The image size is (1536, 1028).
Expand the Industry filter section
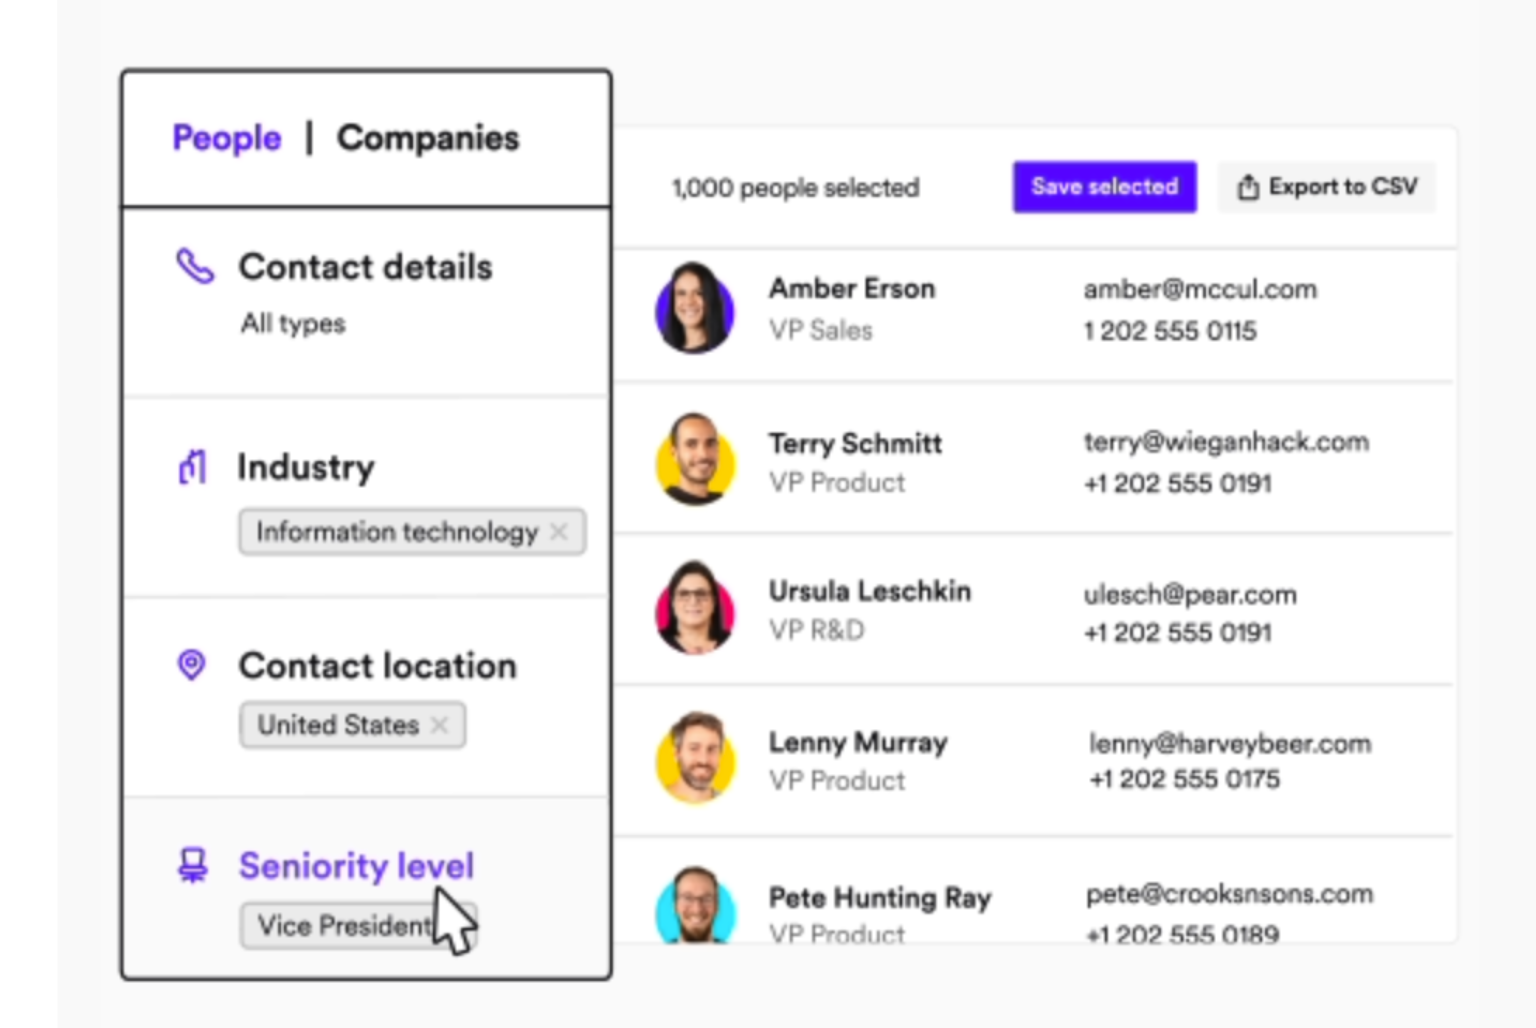(x=306, y=467)
